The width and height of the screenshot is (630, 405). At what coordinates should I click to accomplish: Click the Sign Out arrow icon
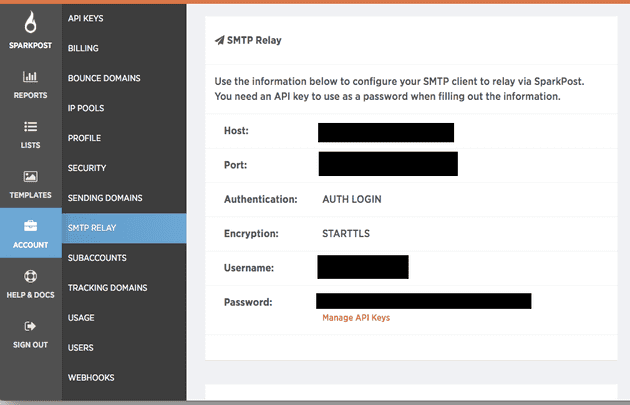point(30,326)
